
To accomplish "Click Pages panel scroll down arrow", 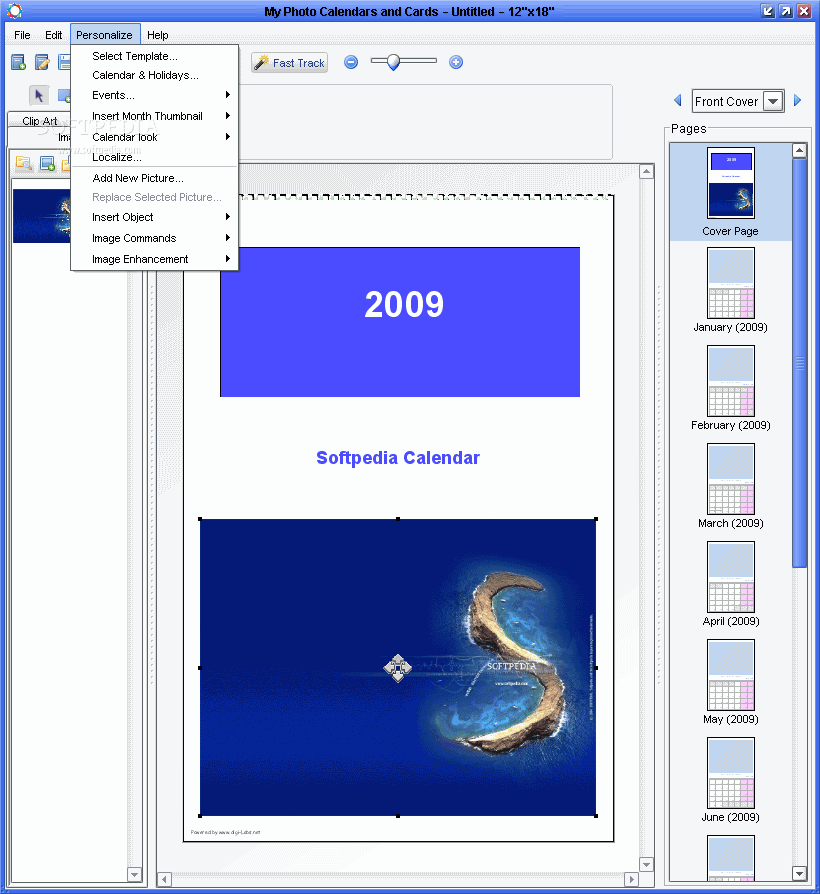I will coord(799,873).
